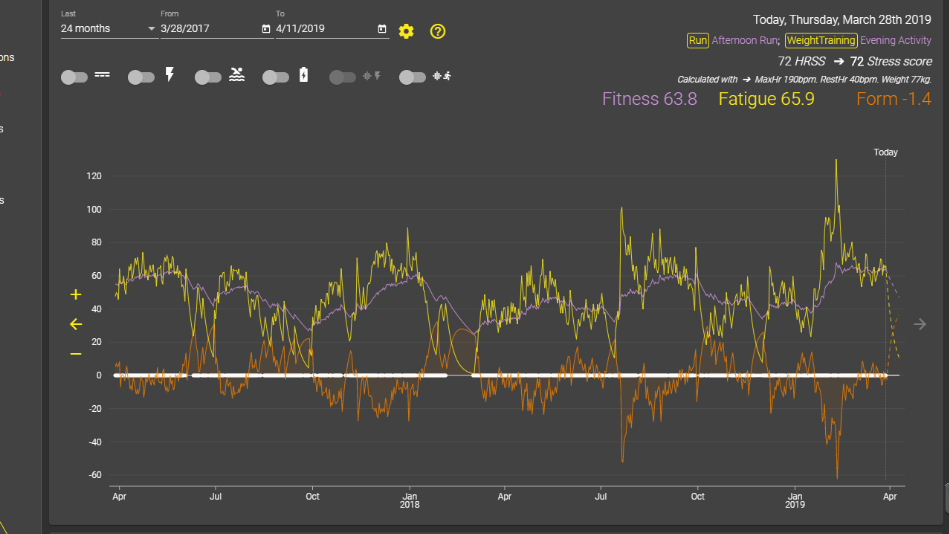Move chart forward with grey right arrow

tap(920, 325)
